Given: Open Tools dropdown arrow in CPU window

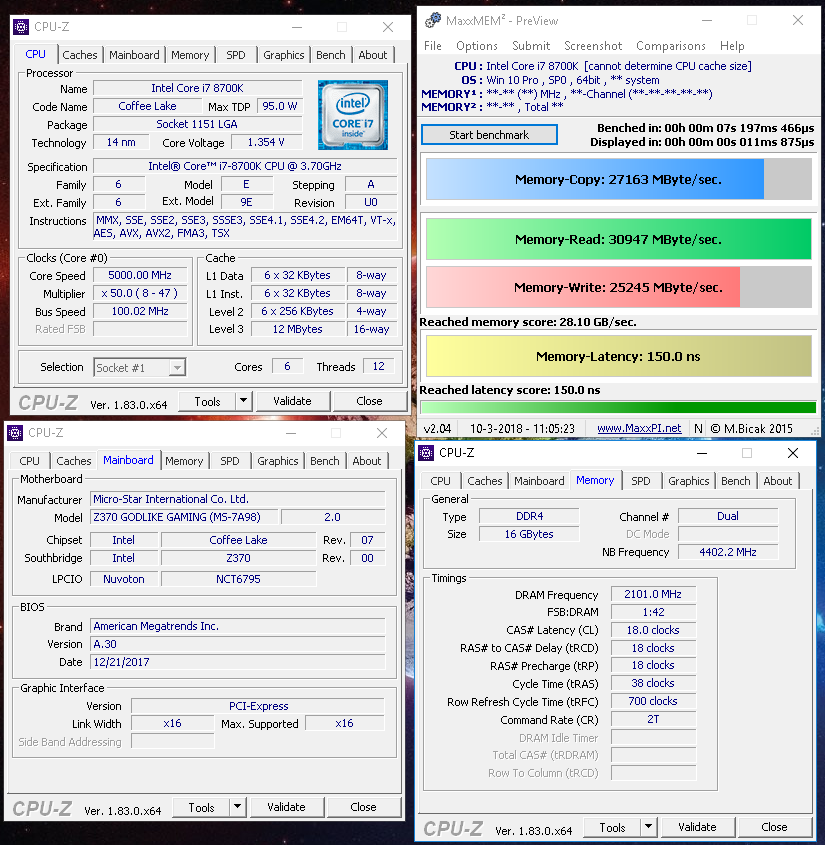Looking at the screenshot, I should 244,401.
